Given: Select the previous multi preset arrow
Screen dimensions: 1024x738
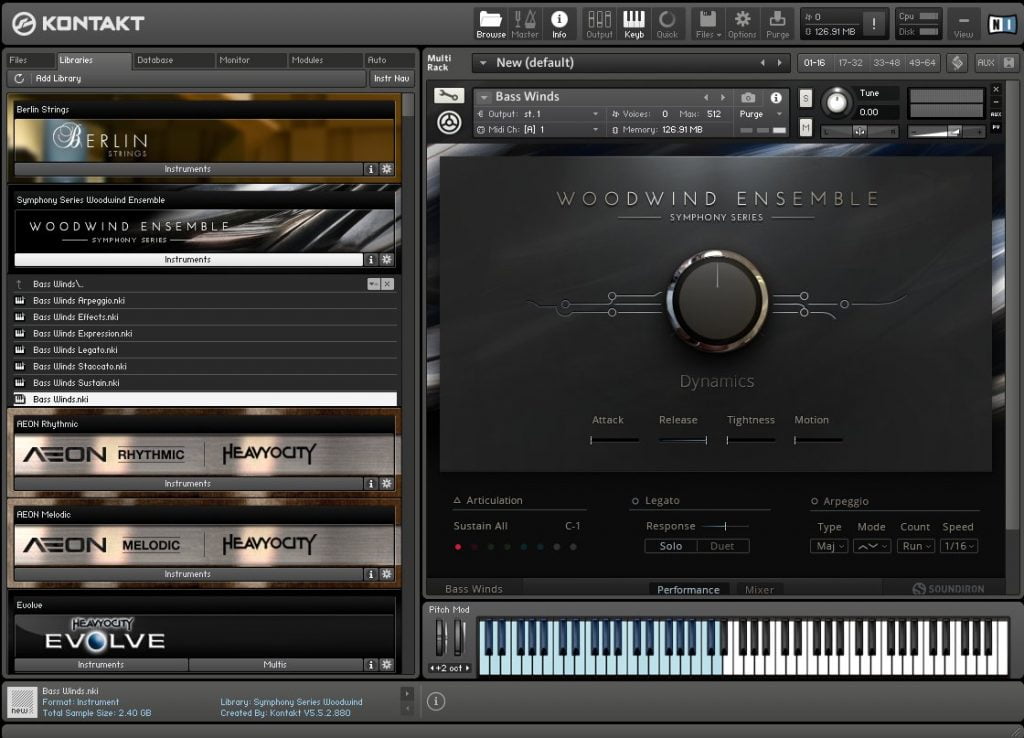Looking at the screenshot, I should (x=763, y=63).
